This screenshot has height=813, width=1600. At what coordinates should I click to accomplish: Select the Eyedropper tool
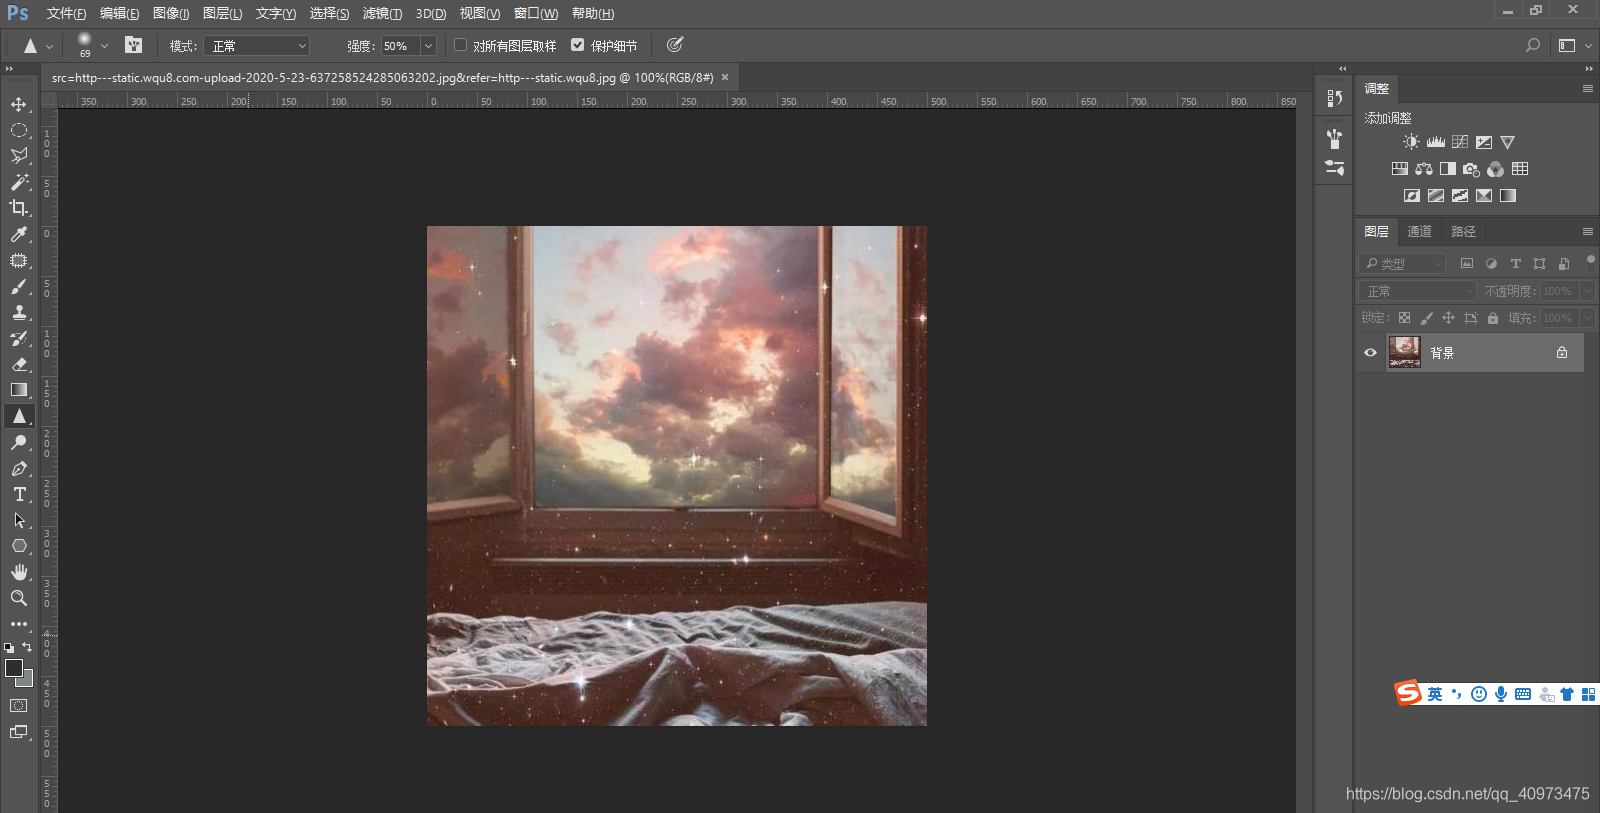(19, 234)
